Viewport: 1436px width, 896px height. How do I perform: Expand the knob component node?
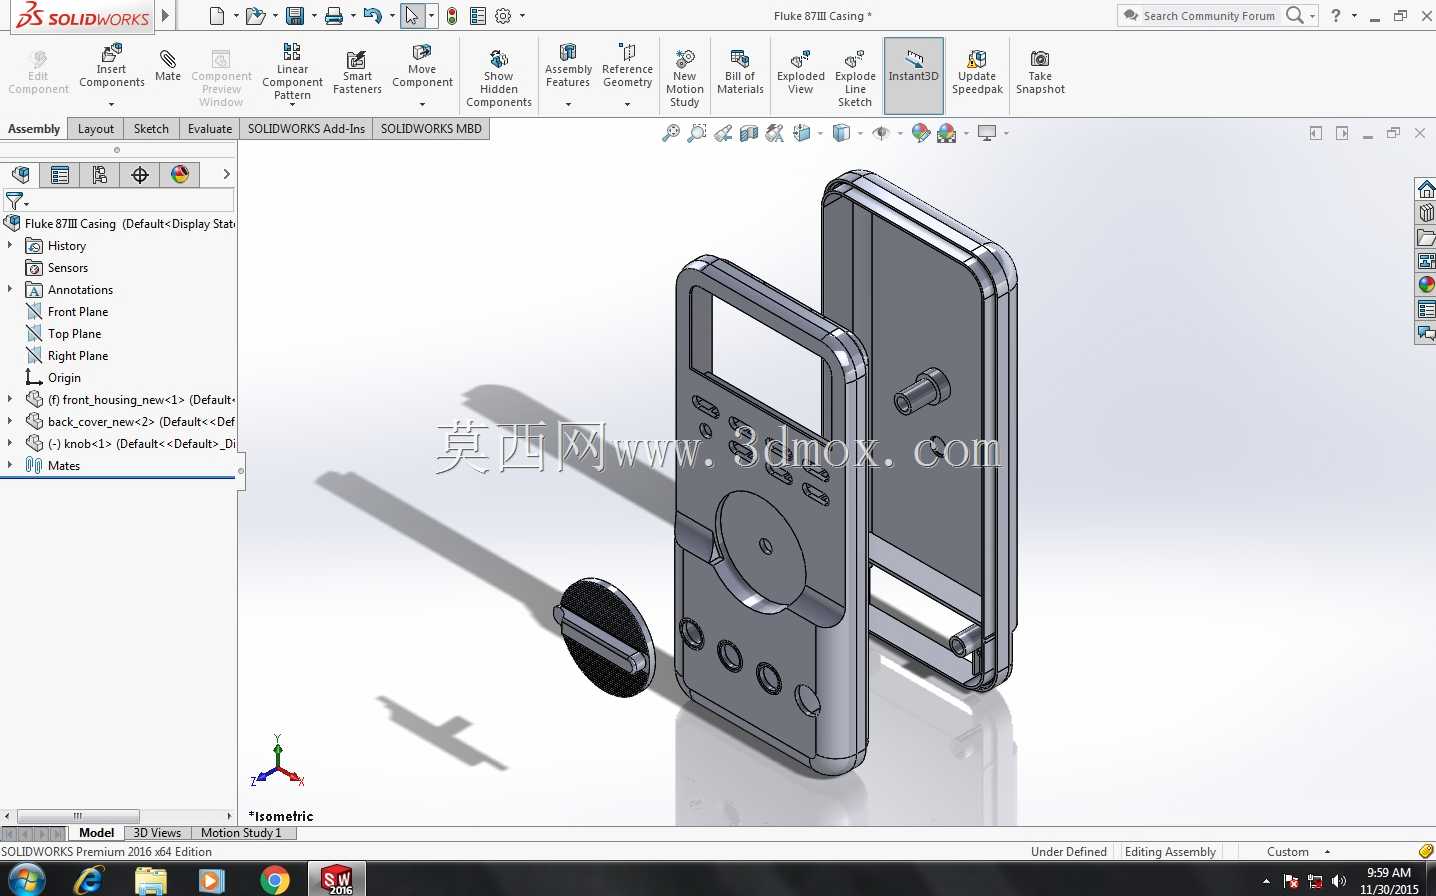point(10,443)
